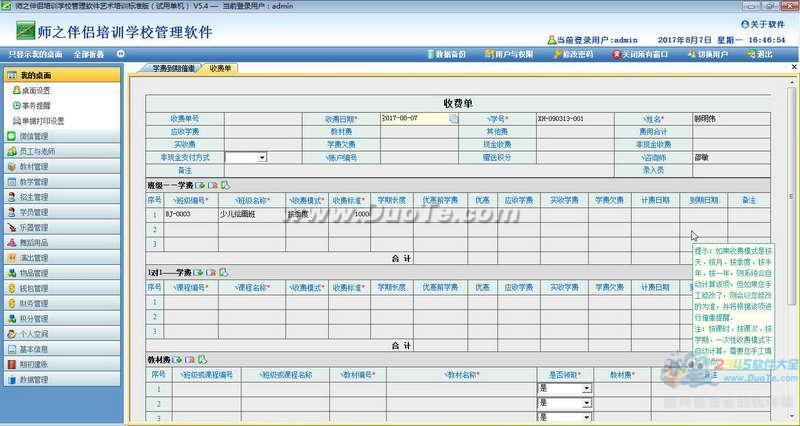
Task: Click the vertical scrollbar of the 收费单 form
Action: [792, 196]
